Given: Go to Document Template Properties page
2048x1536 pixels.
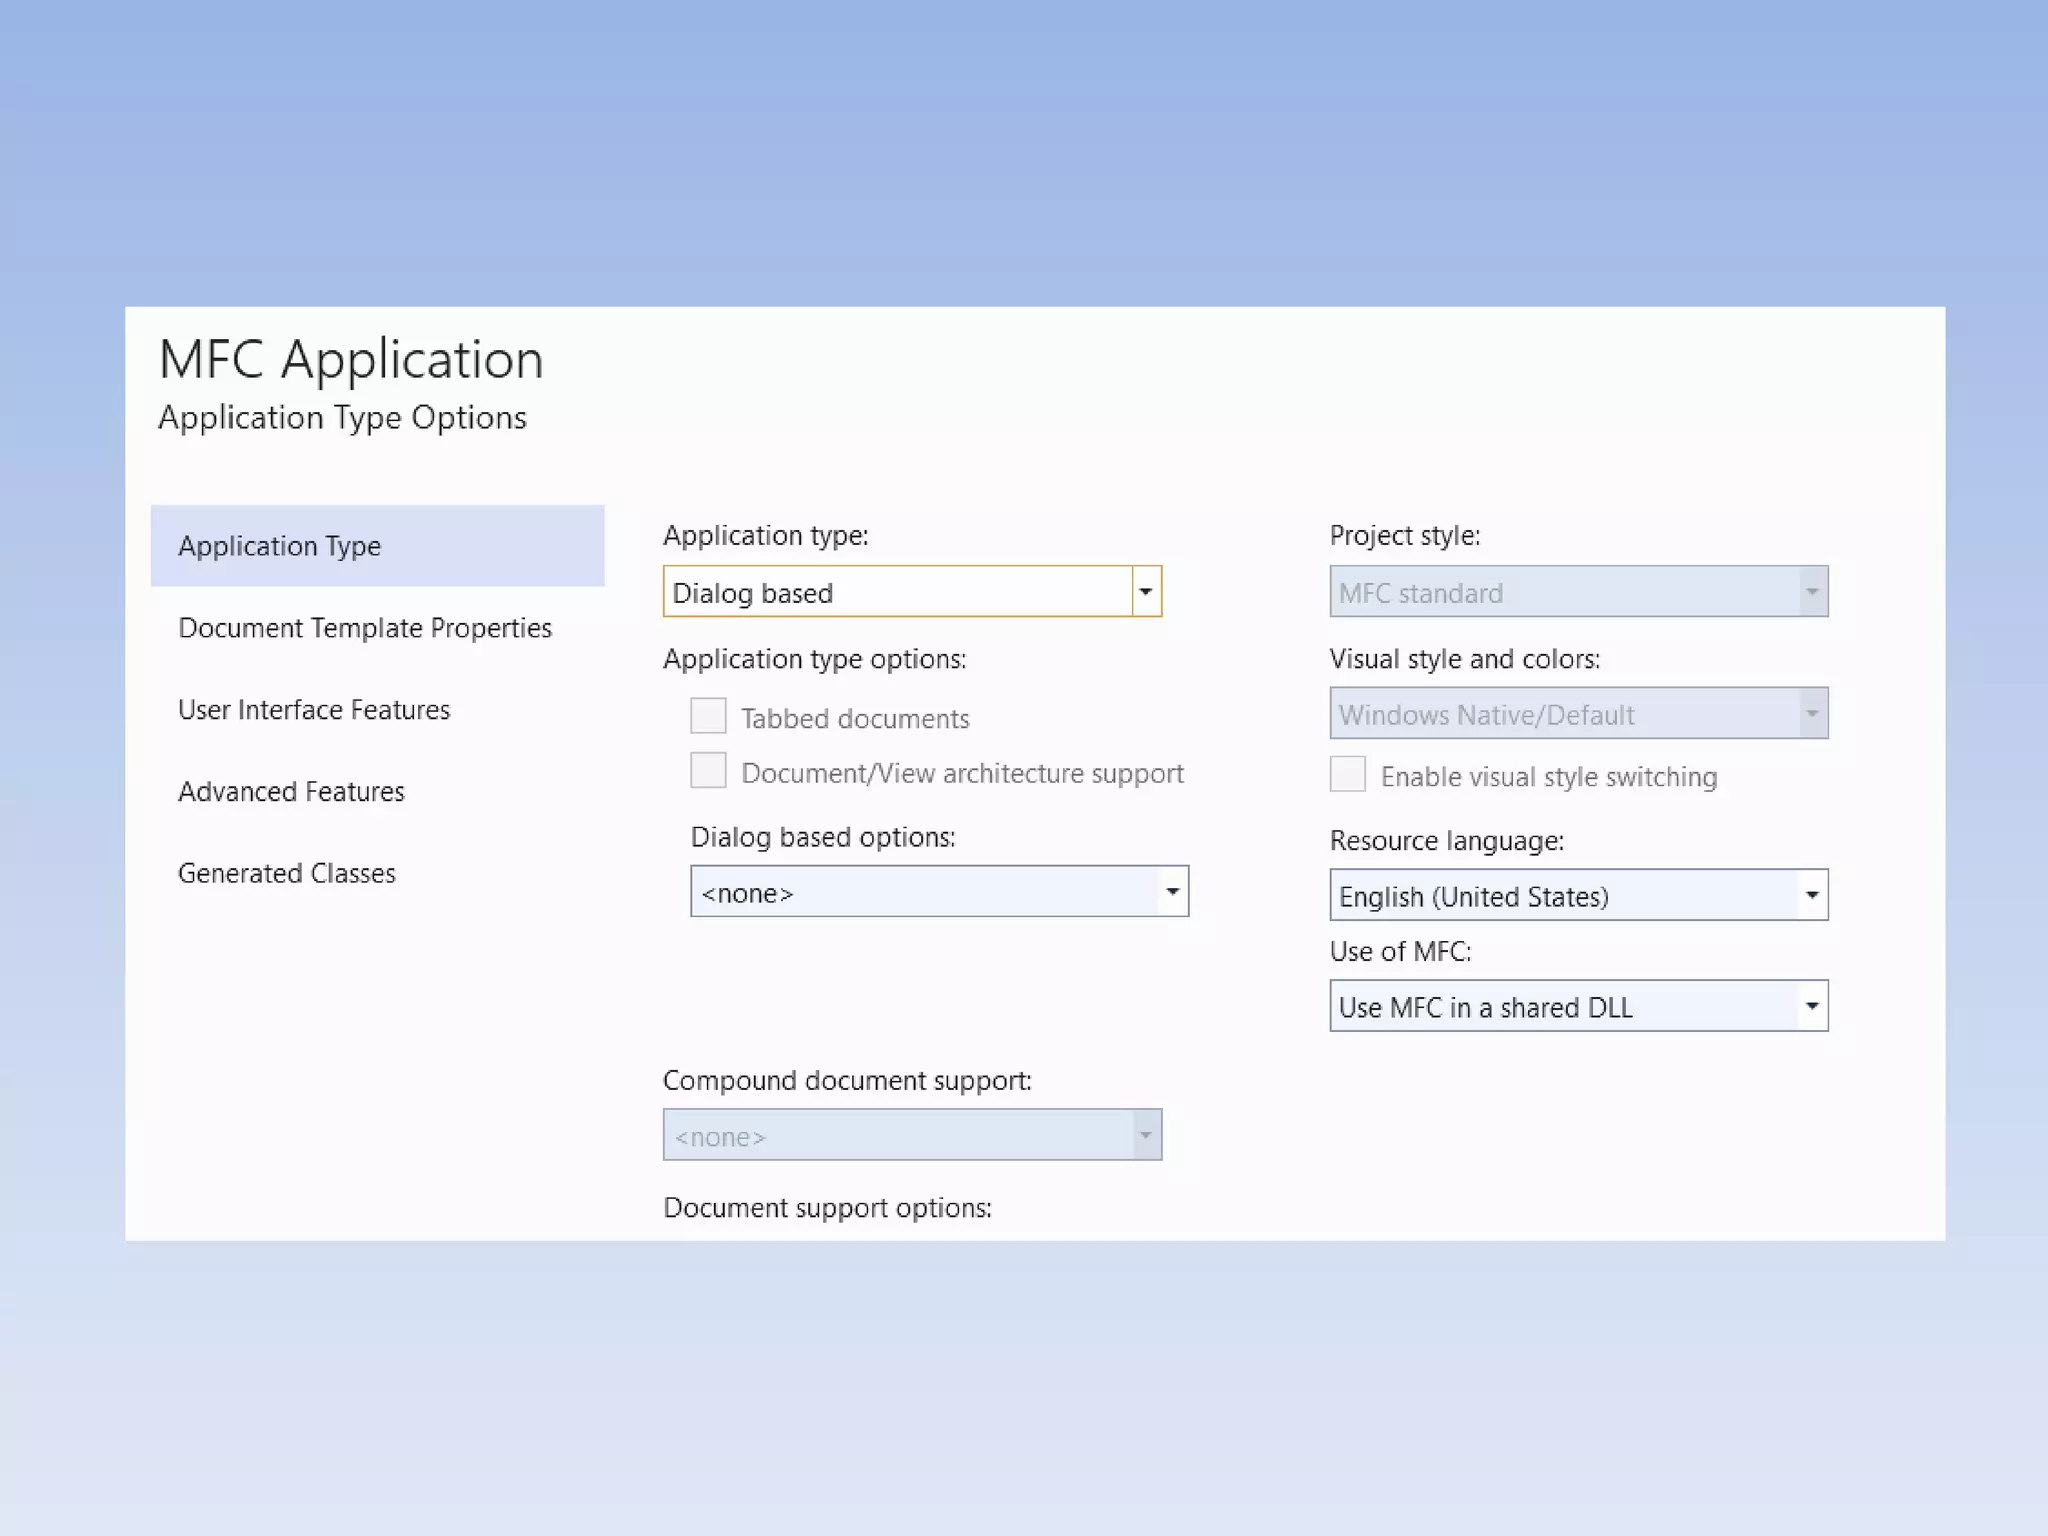Looking at the screenshot, I should [x=365, y=628].
